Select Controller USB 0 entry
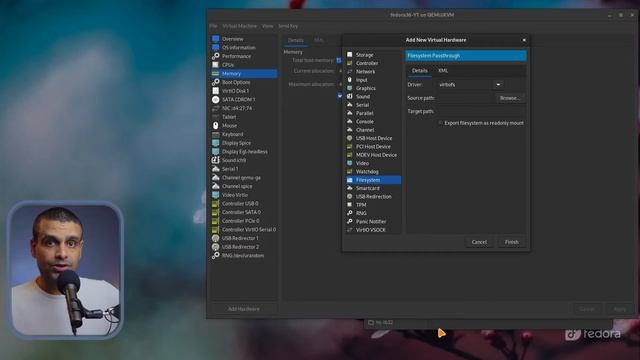 (244, 203)
